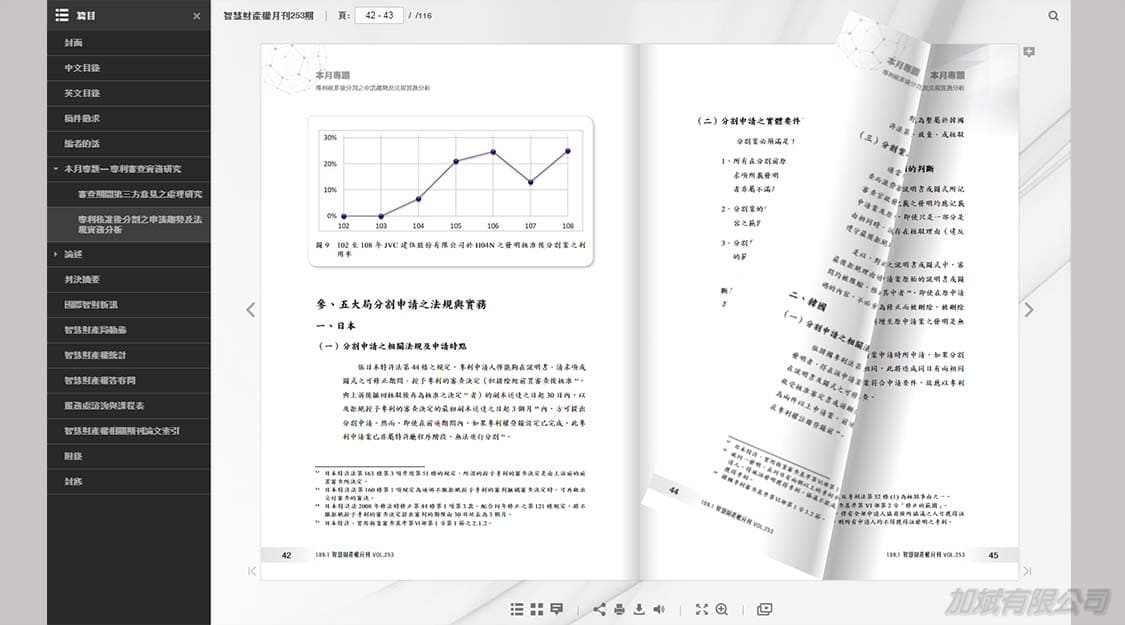The width and height of the screenshot is (1125, 625).
Task: Click the left page number 42
Action: (x=286, y=555)
